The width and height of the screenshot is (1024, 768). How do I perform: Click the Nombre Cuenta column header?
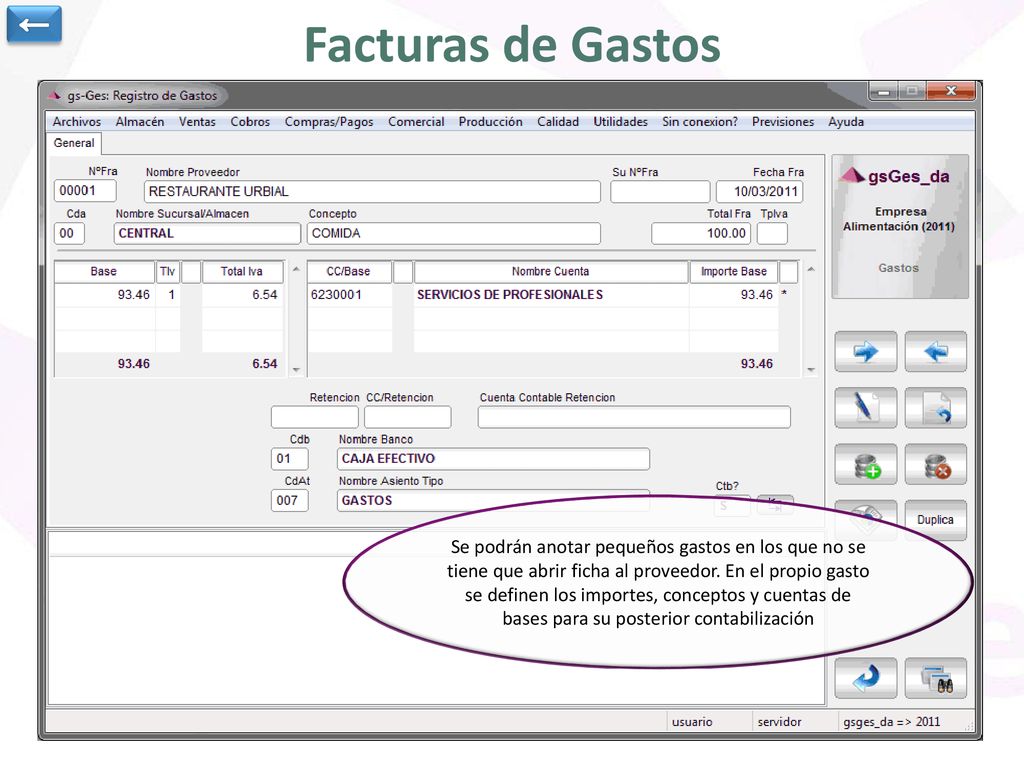pos(551,272)
